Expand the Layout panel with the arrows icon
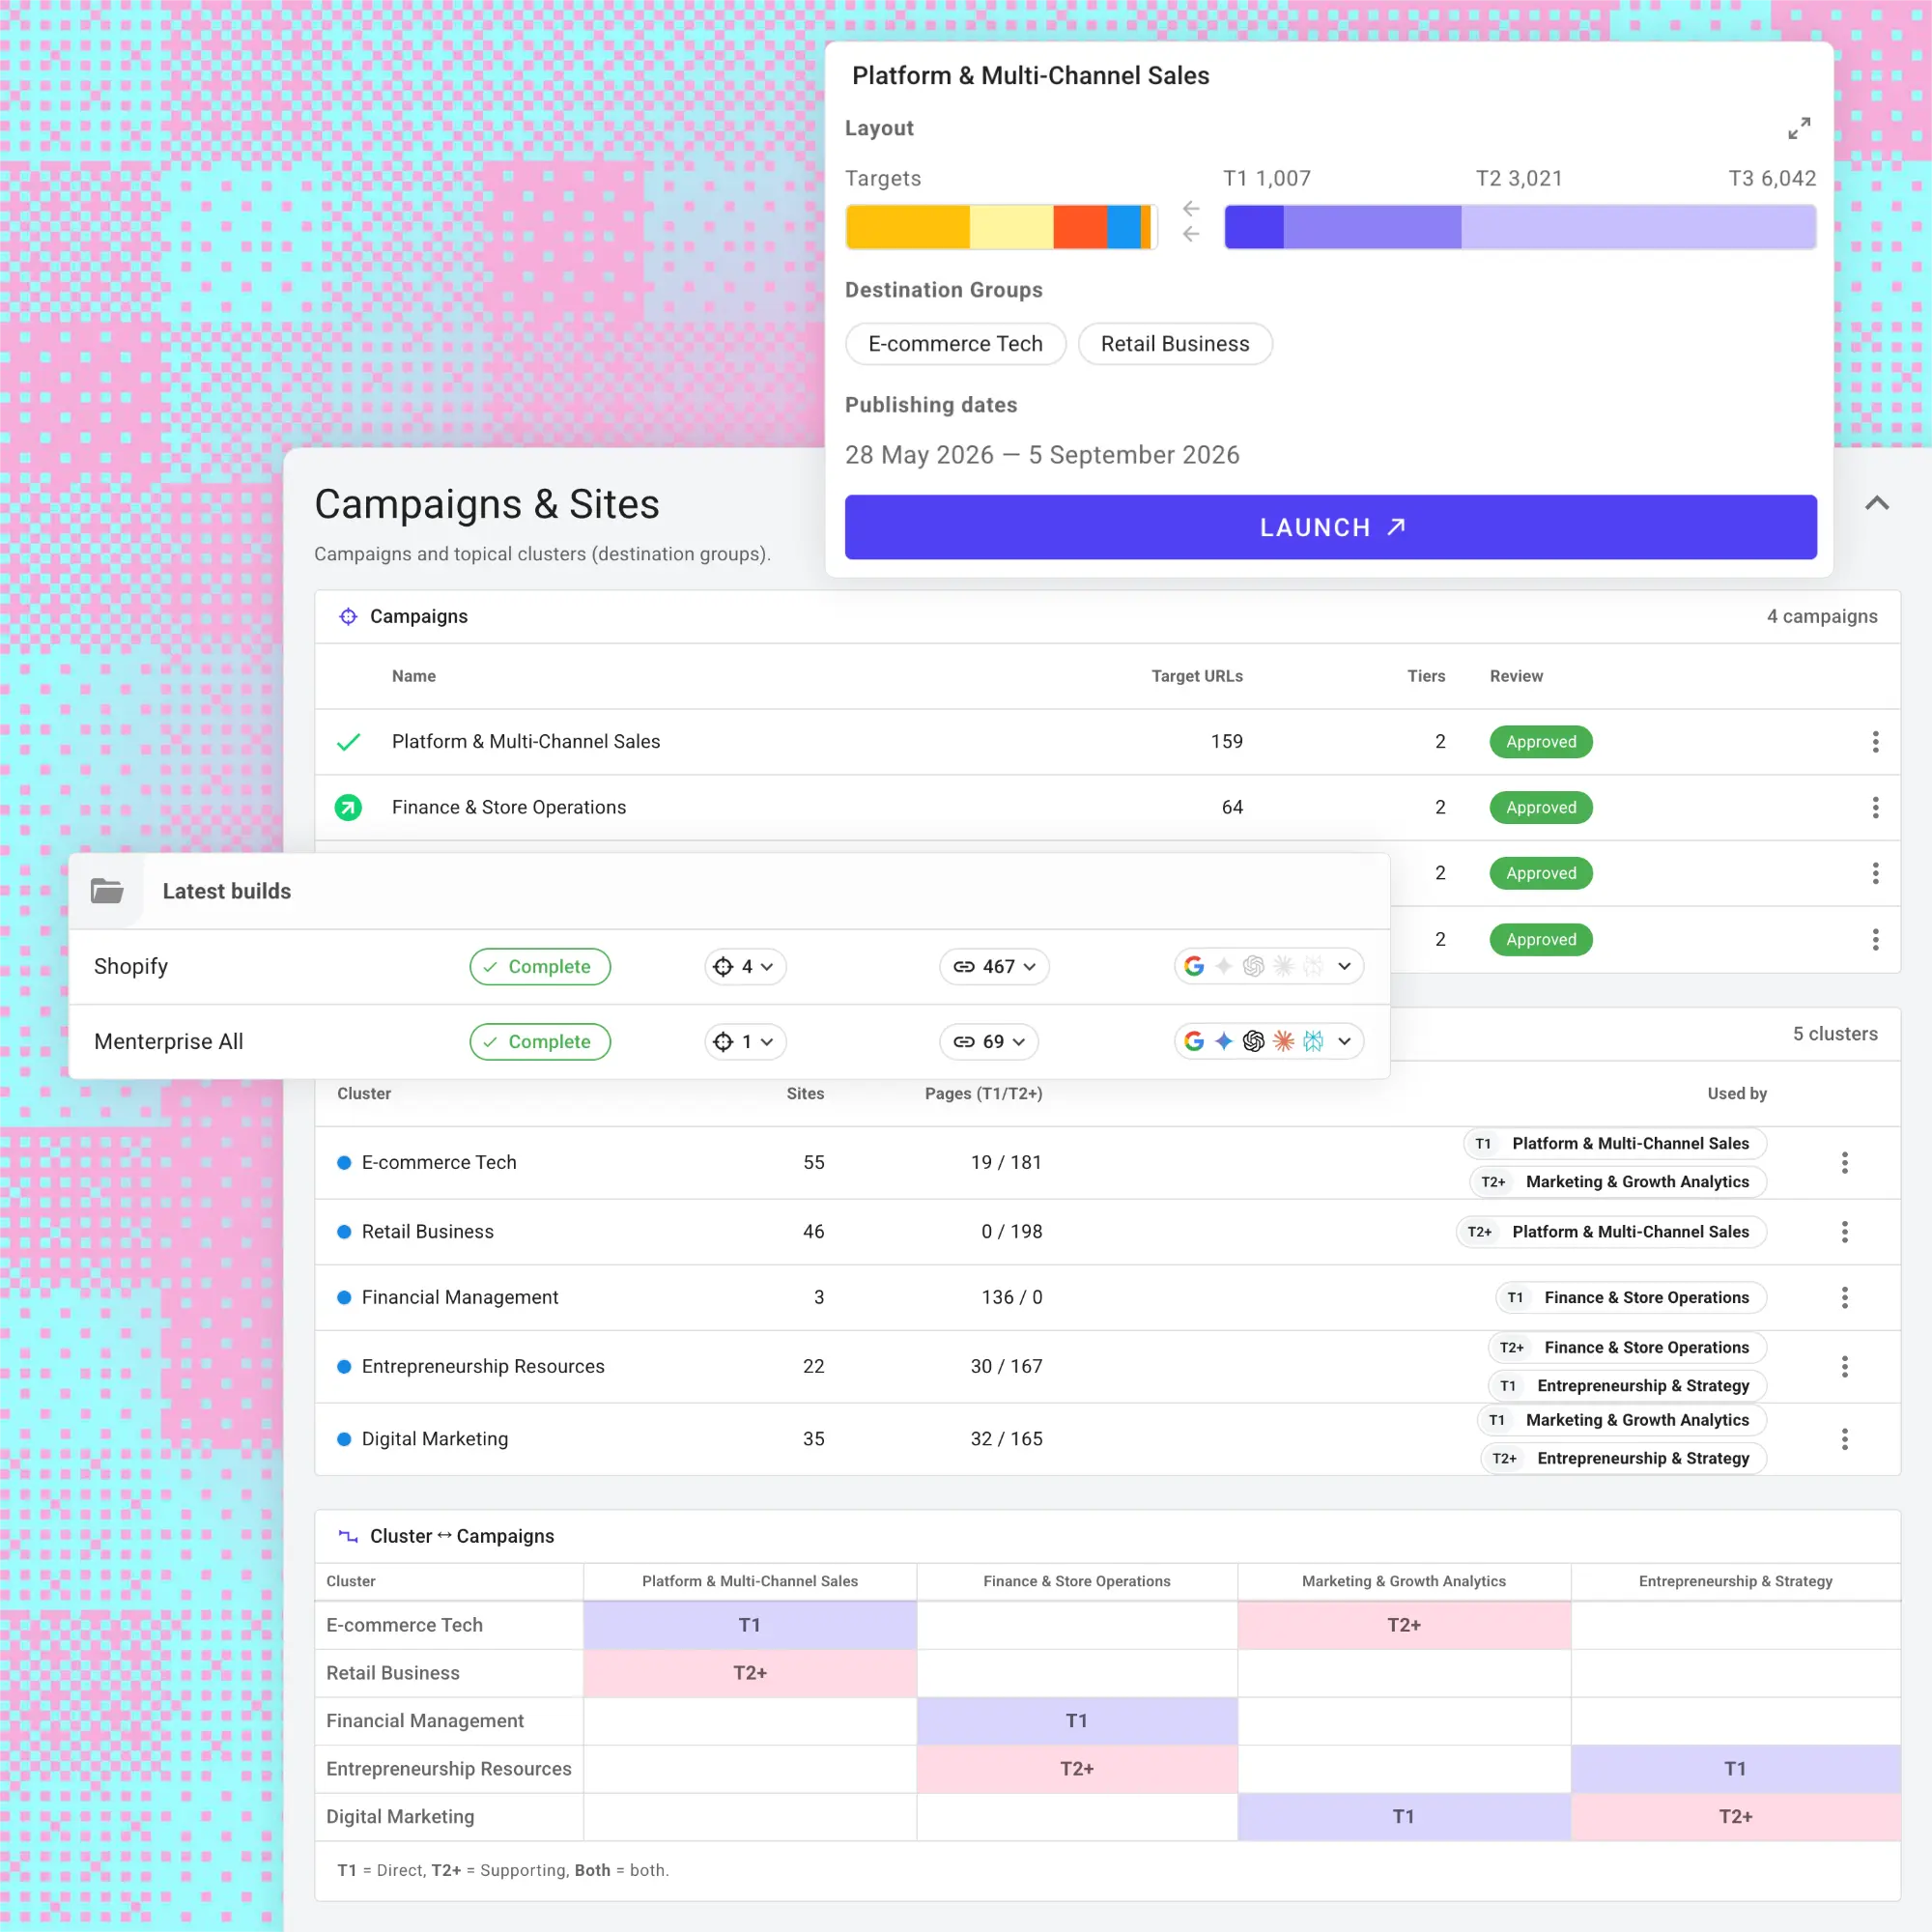This screenshot has height=1932, width=1932. (1798, 128)
